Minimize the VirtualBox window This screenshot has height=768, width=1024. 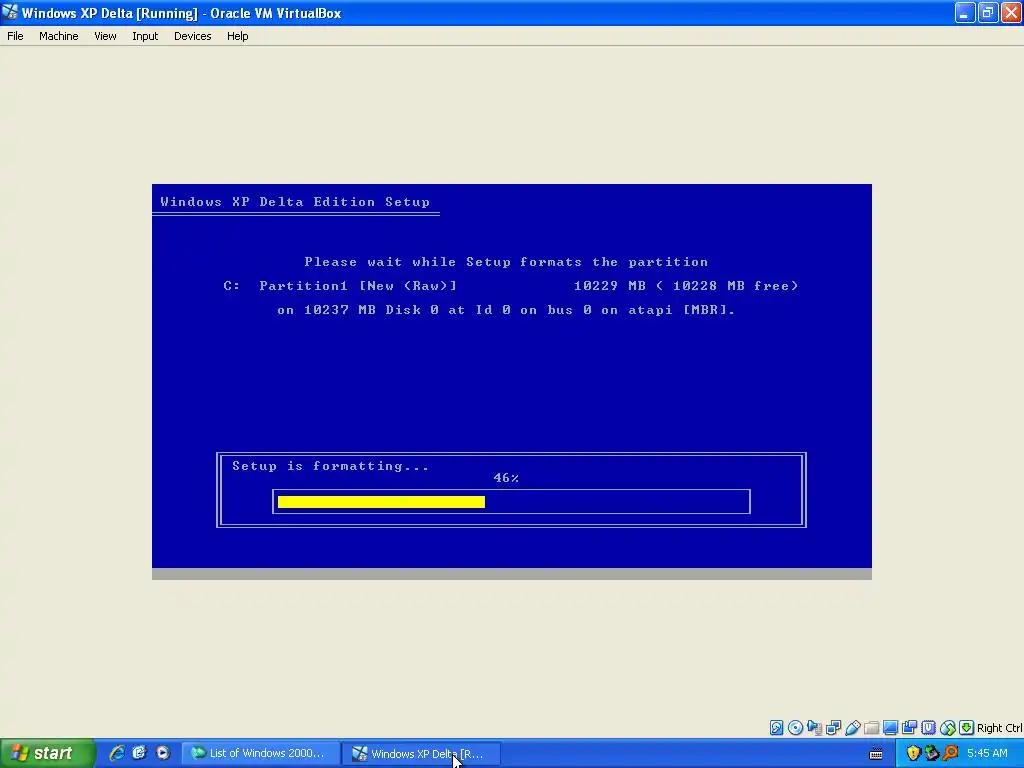click(x=964, y=12)
